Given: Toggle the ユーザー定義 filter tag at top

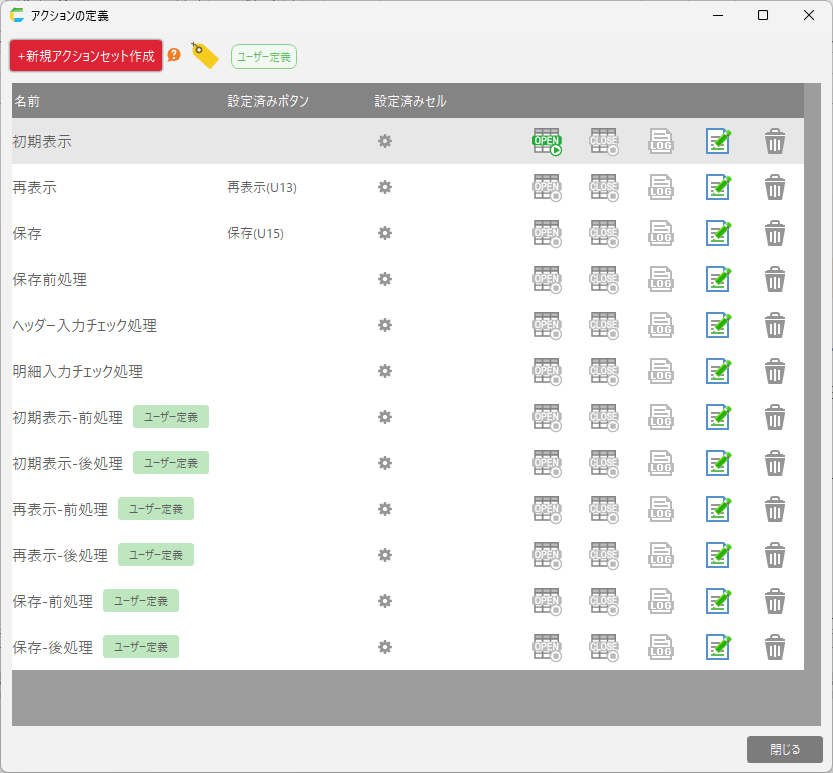Looking at the screenshot, I should pyautogui.click(x=264, y=57).
